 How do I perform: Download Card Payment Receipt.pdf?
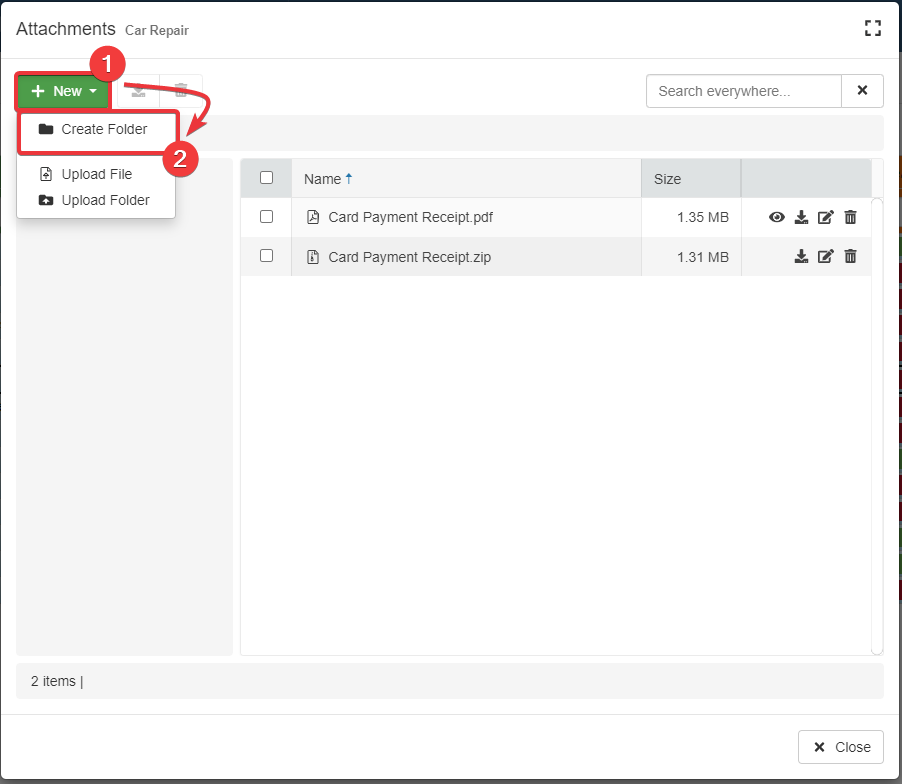tap(801, 217)
